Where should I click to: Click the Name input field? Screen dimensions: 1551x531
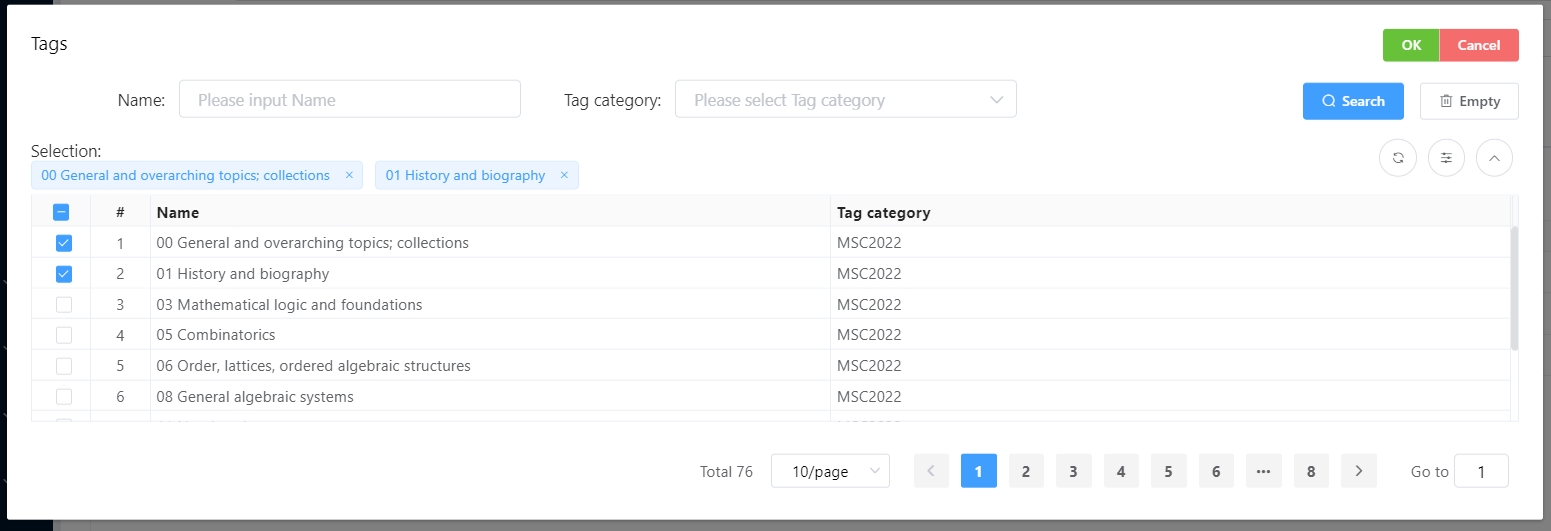350,100
